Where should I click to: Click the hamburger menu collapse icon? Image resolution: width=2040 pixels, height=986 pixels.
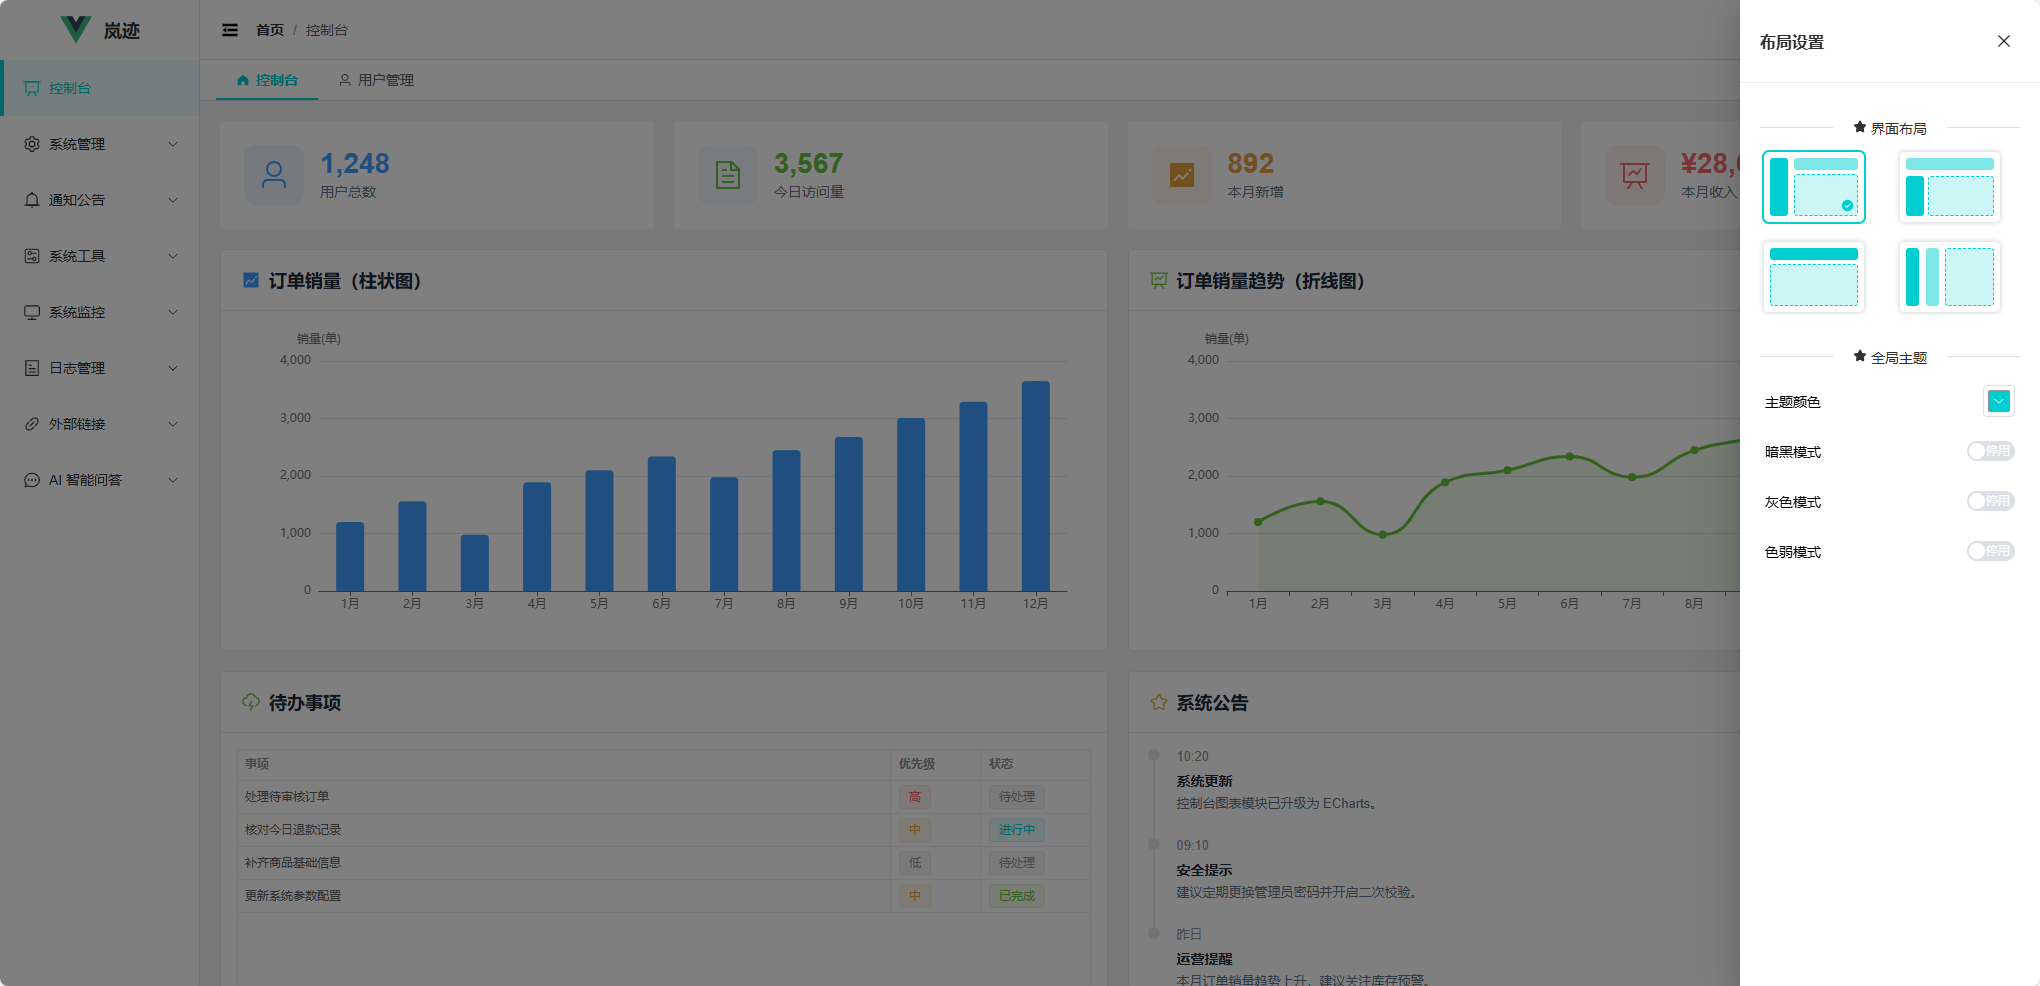click(x=230, y=30)
